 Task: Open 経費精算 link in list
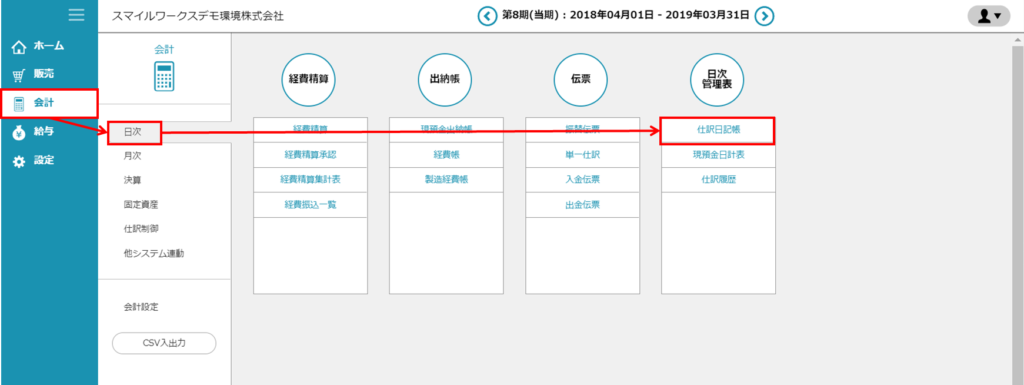coord(310,129)
